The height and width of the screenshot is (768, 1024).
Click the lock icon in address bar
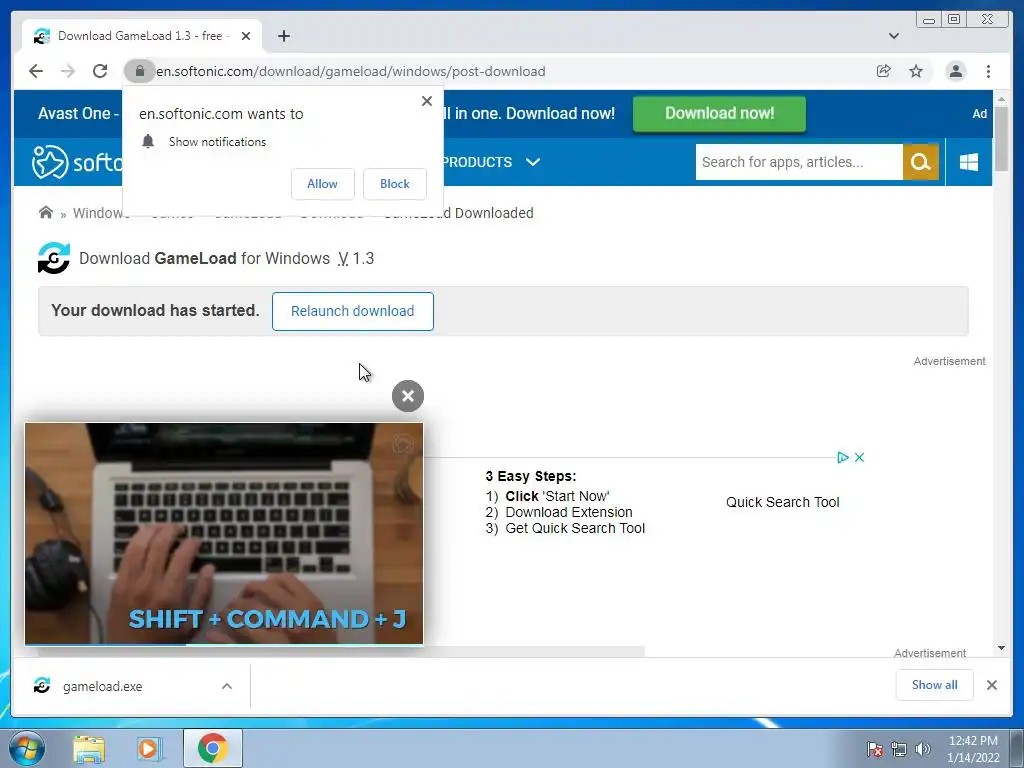[x=139, y=71]
